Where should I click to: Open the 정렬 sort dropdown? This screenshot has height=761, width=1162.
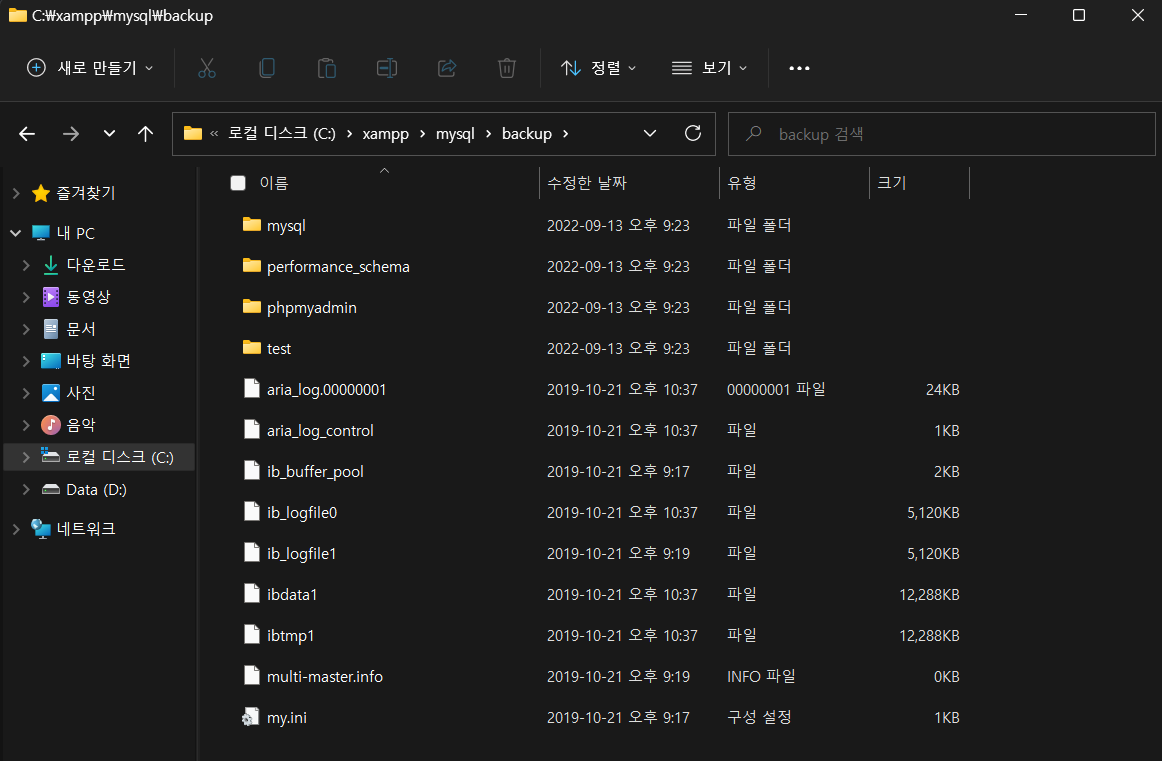[x=599, y=68]
